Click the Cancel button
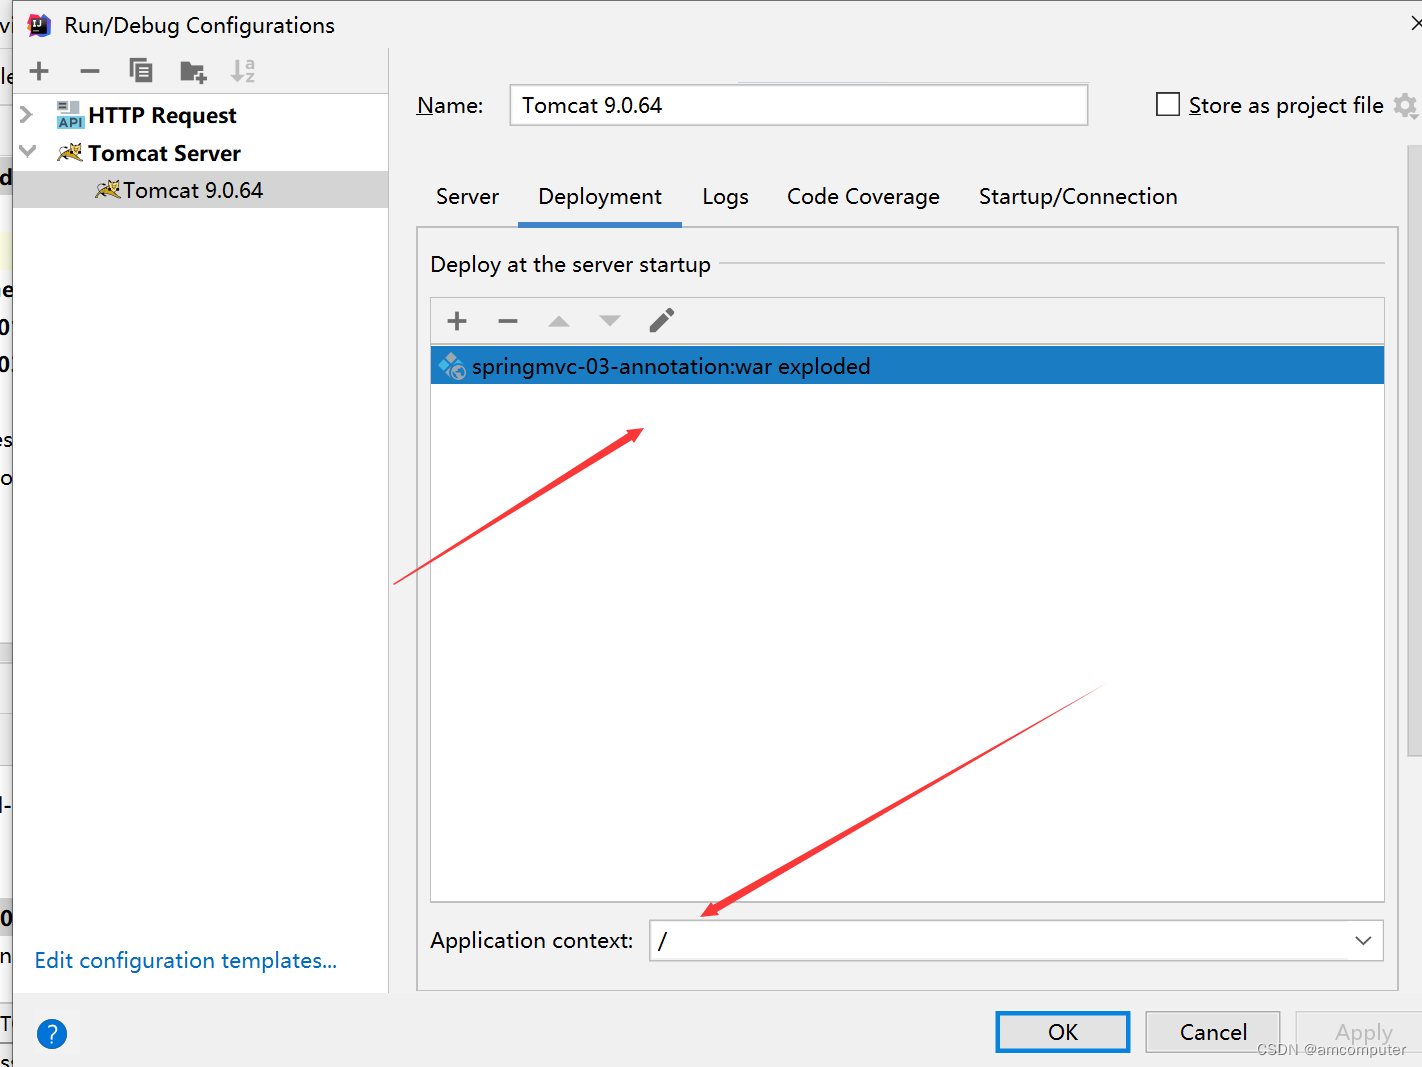Screen dimensions: 1422x1067 pyautogui.click(x=1213, y=1032)
